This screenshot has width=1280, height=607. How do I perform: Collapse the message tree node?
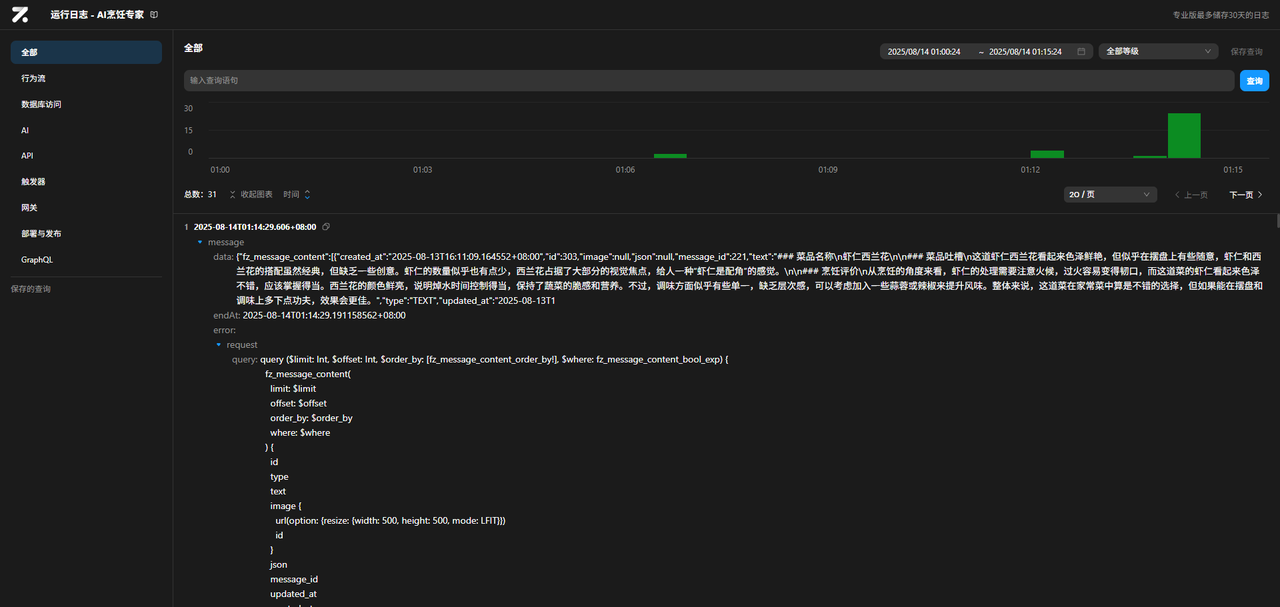200,242
